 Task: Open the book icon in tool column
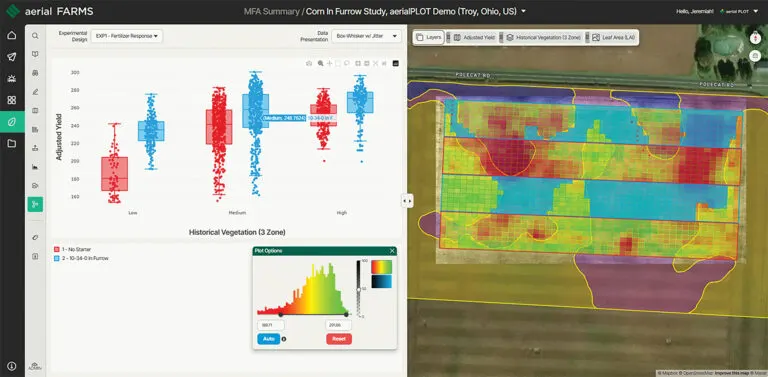coord(35,54)
